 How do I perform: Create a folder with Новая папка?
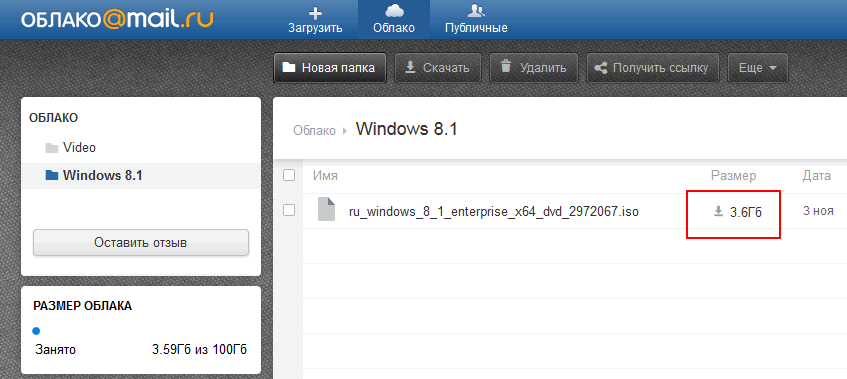[x=330, y=68]
